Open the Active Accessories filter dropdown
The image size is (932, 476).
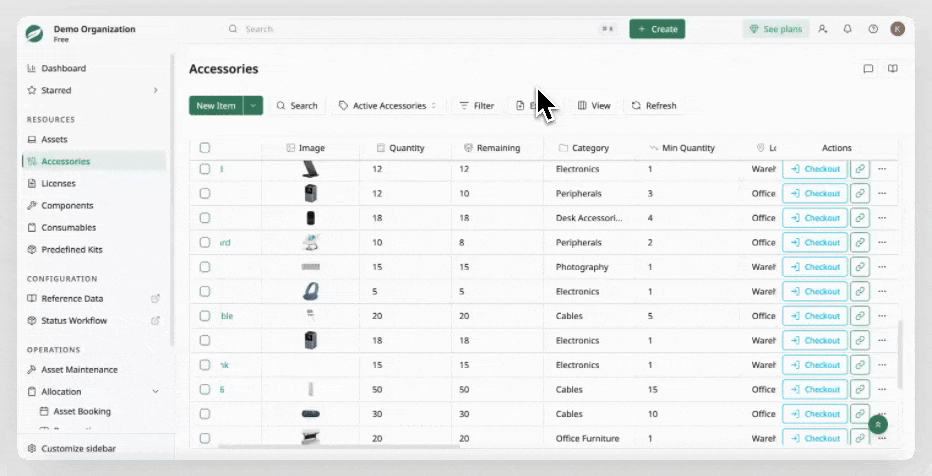388,105
